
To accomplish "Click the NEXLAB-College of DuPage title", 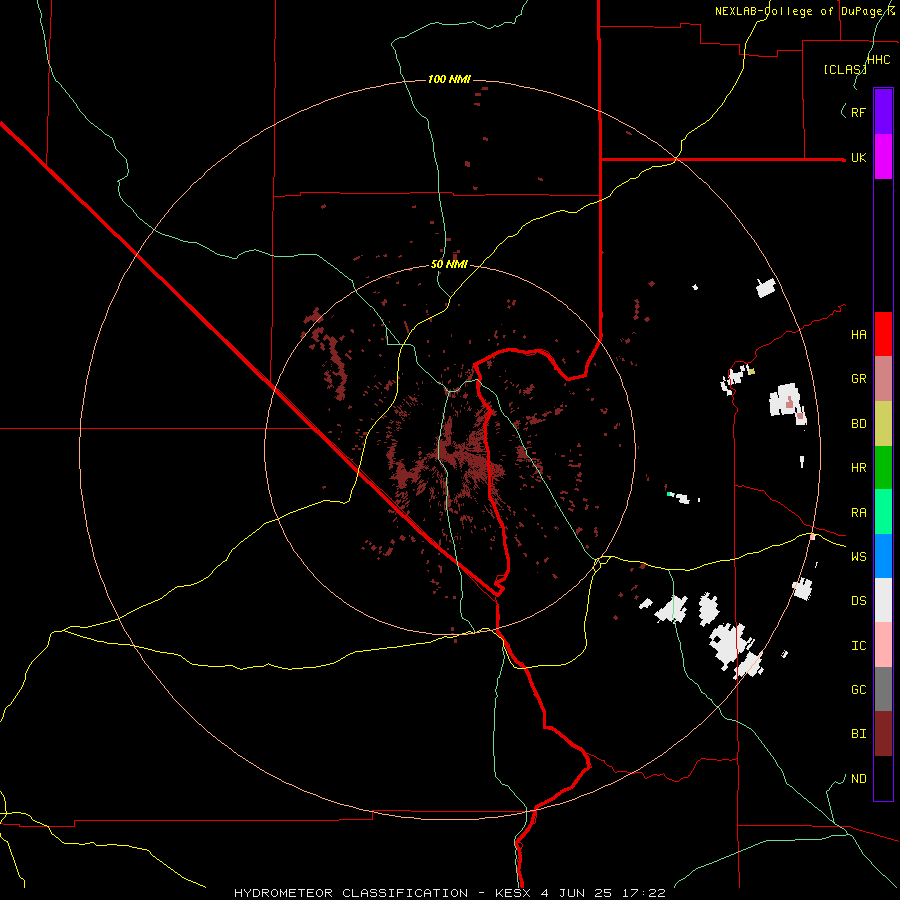I will point(805,11).
